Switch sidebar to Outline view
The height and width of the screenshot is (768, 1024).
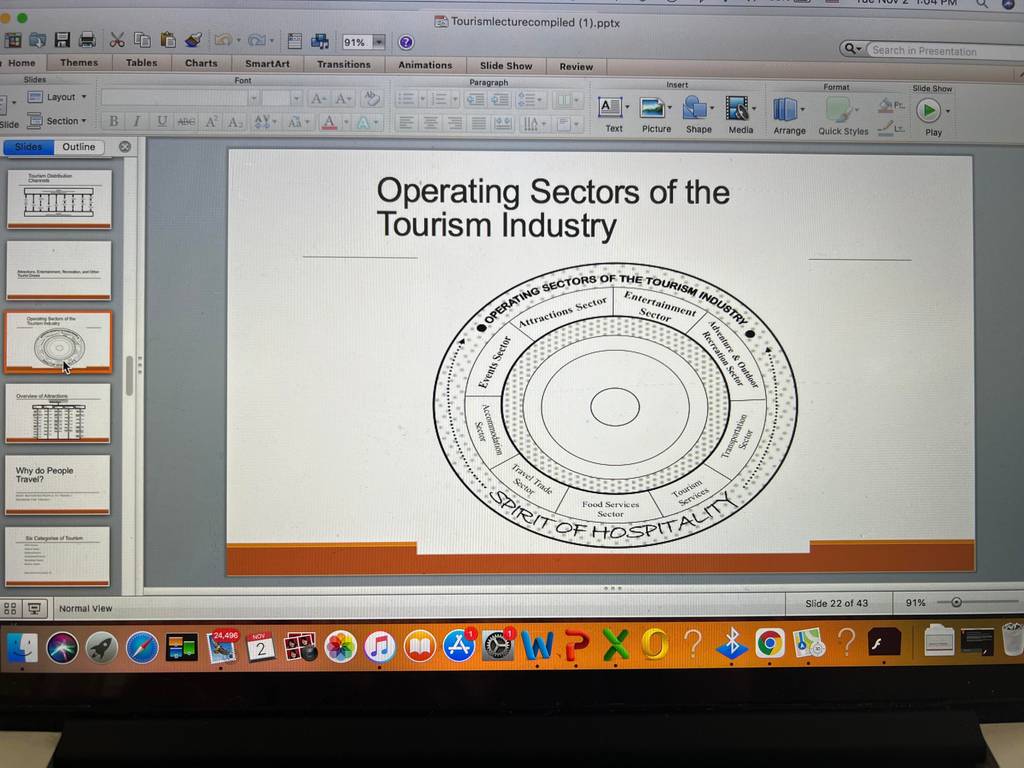[x=79, y=147]
